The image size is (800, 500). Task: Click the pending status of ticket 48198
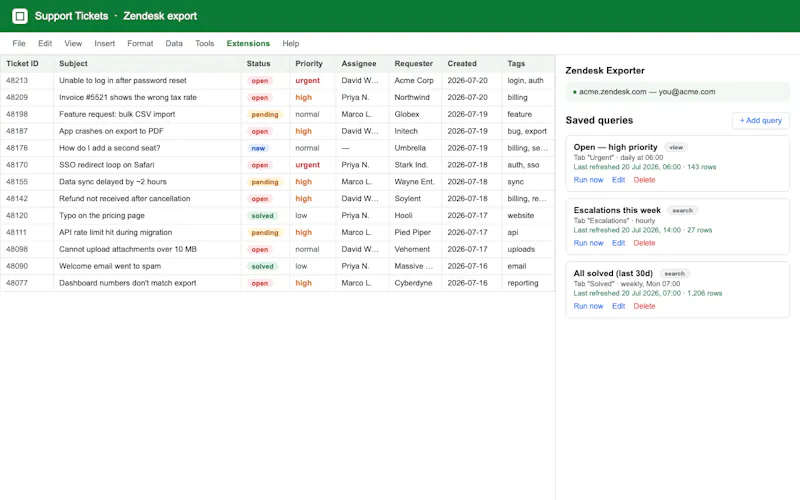(265, 114)
